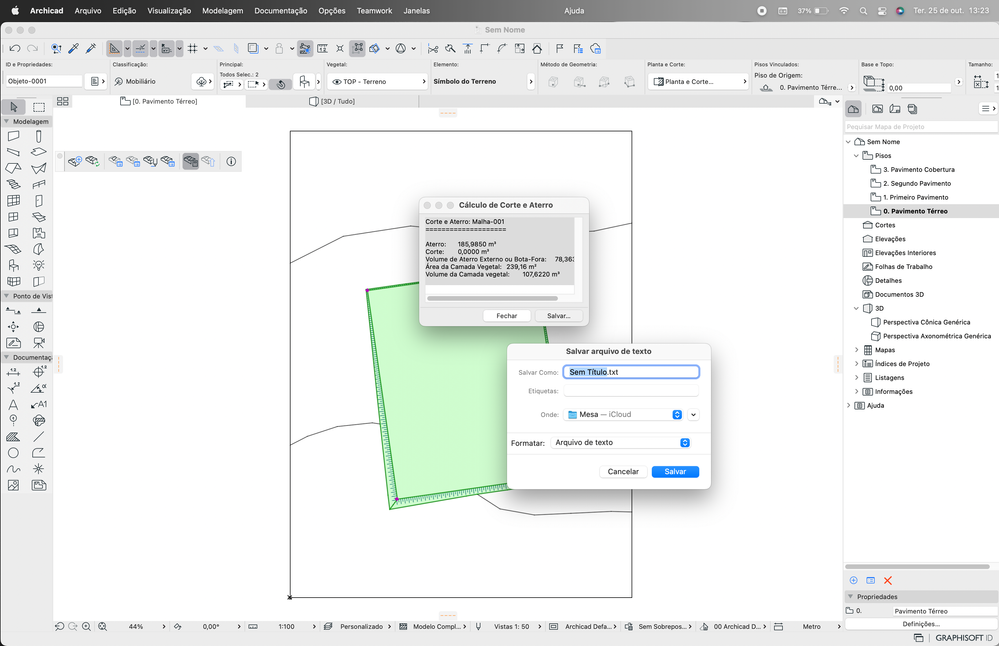
Task: Select the Arrow selection tool
Action: (x=14, y=107)
